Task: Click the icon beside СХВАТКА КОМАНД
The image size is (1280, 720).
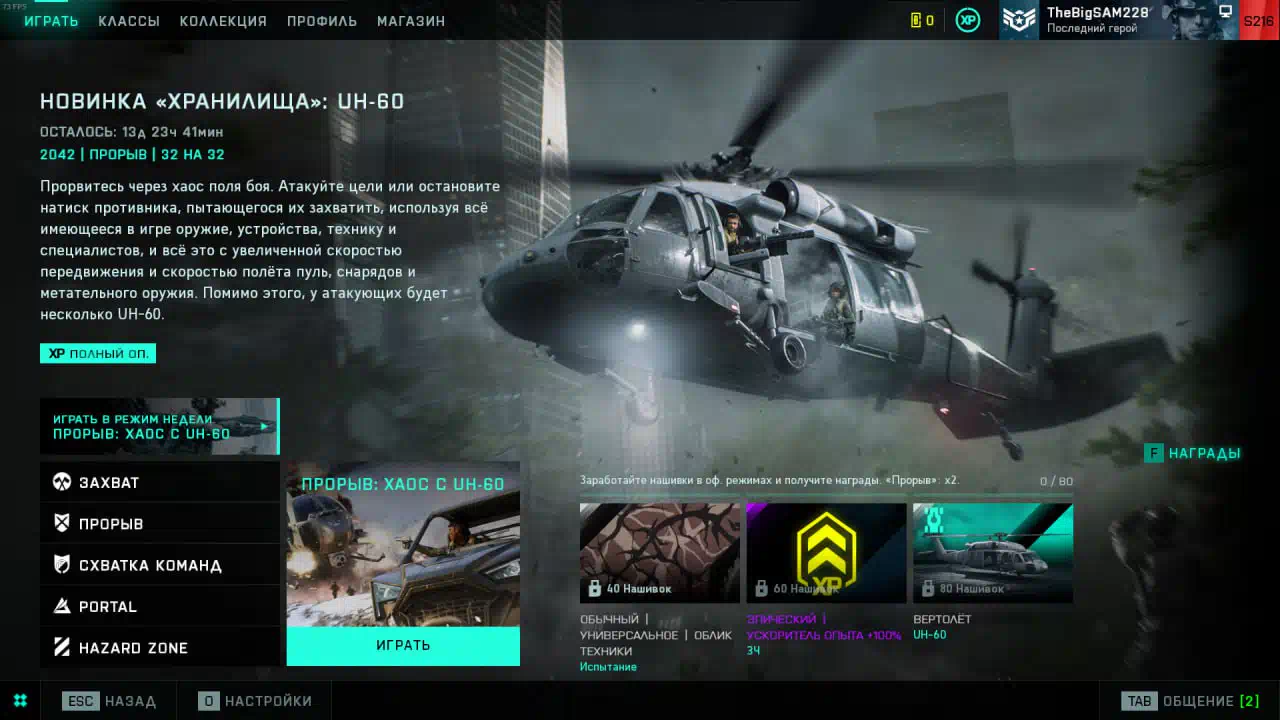Action: coord(62,565)
